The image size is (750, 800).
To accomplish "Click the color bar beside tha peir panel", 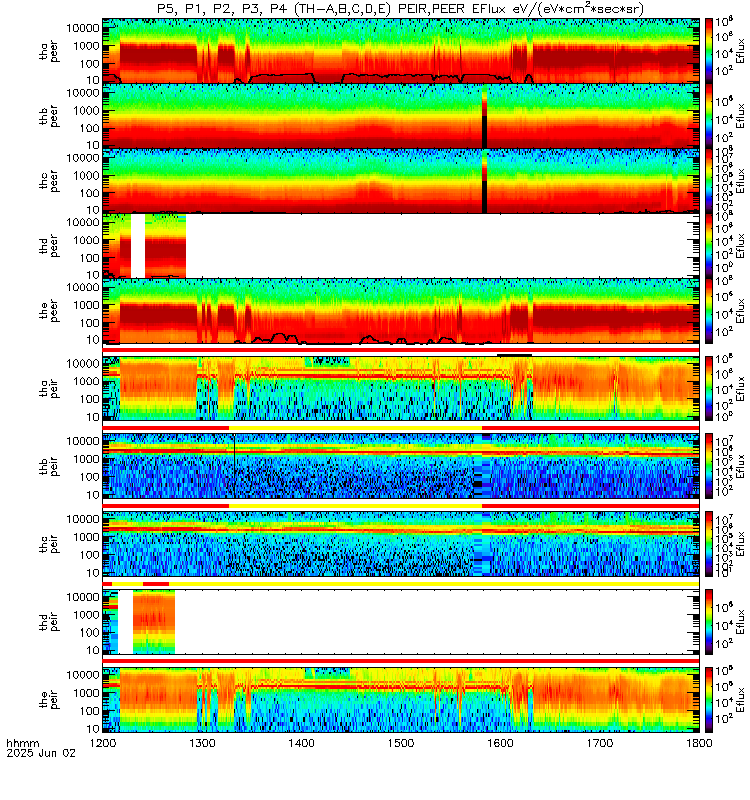I will [x=709, y=388].
